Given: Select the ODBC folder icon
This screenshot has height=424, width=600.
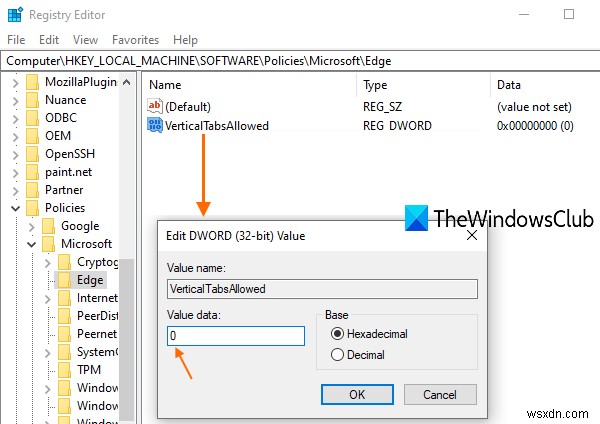Looking at the screenshot, I should [x=33, y=118].
